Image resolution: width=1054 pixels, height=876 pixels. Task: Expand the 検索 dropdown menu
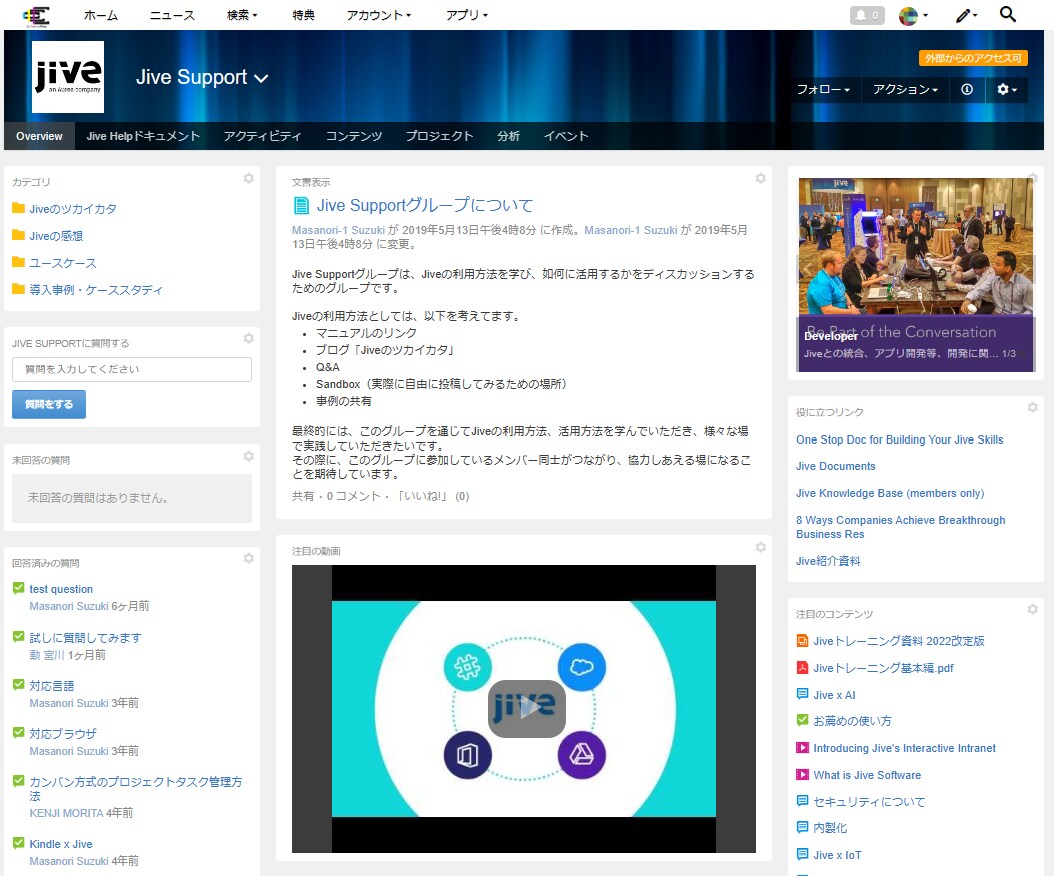(x=242, y=15)
